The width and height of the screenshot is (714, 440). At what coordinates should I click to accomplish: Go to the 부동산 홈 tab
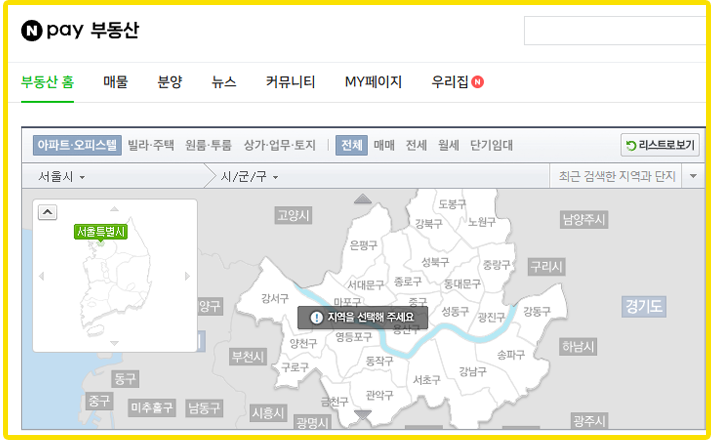(47, 82)
